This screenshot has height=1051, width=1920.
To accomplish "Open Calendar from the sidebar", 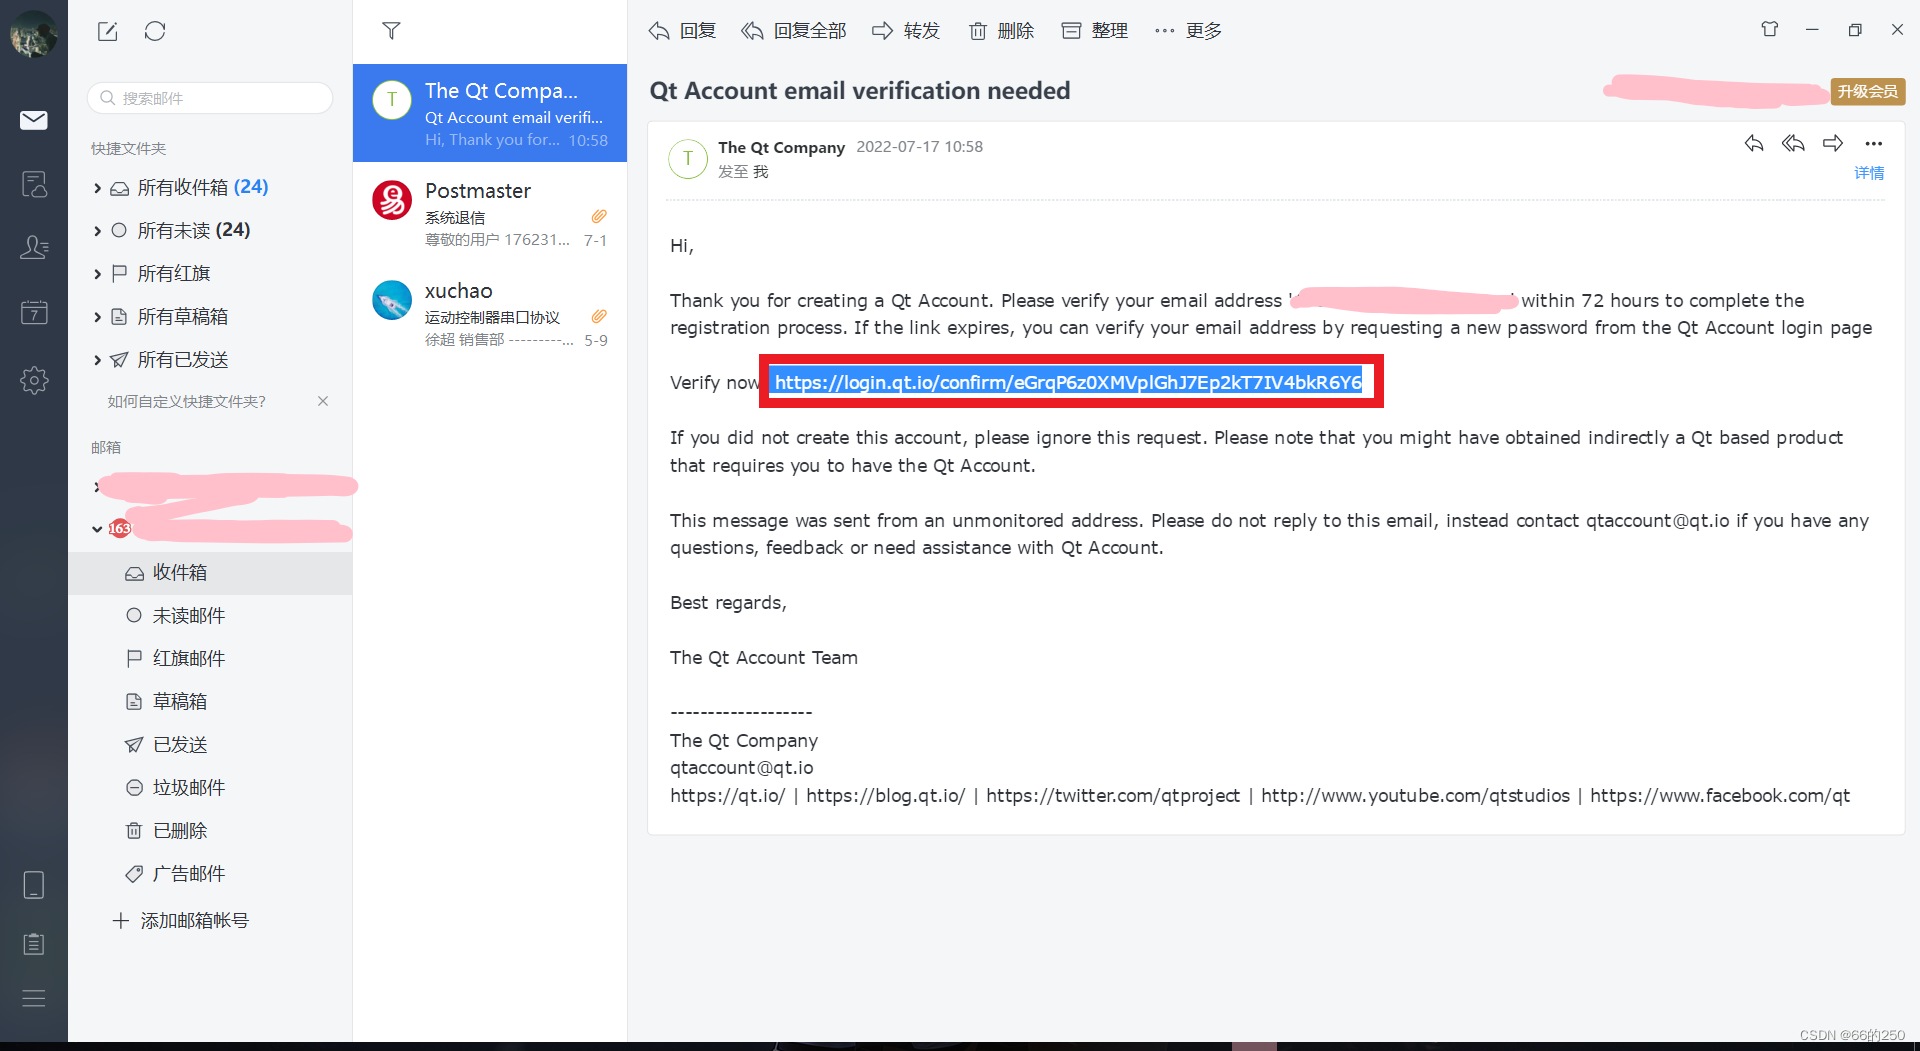I will tap(34, 313).
